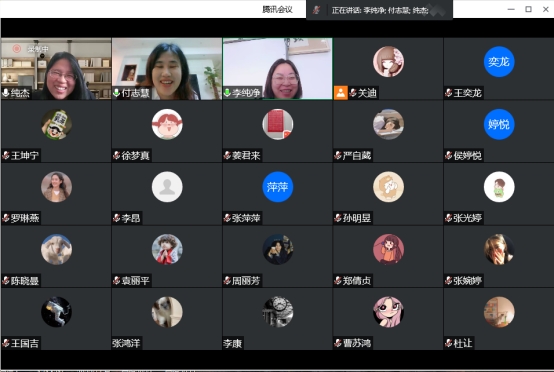Viewport: 554px width, 372px height.
Task: Click the orange host badge next to 关迪
Action: click(341, 93)
